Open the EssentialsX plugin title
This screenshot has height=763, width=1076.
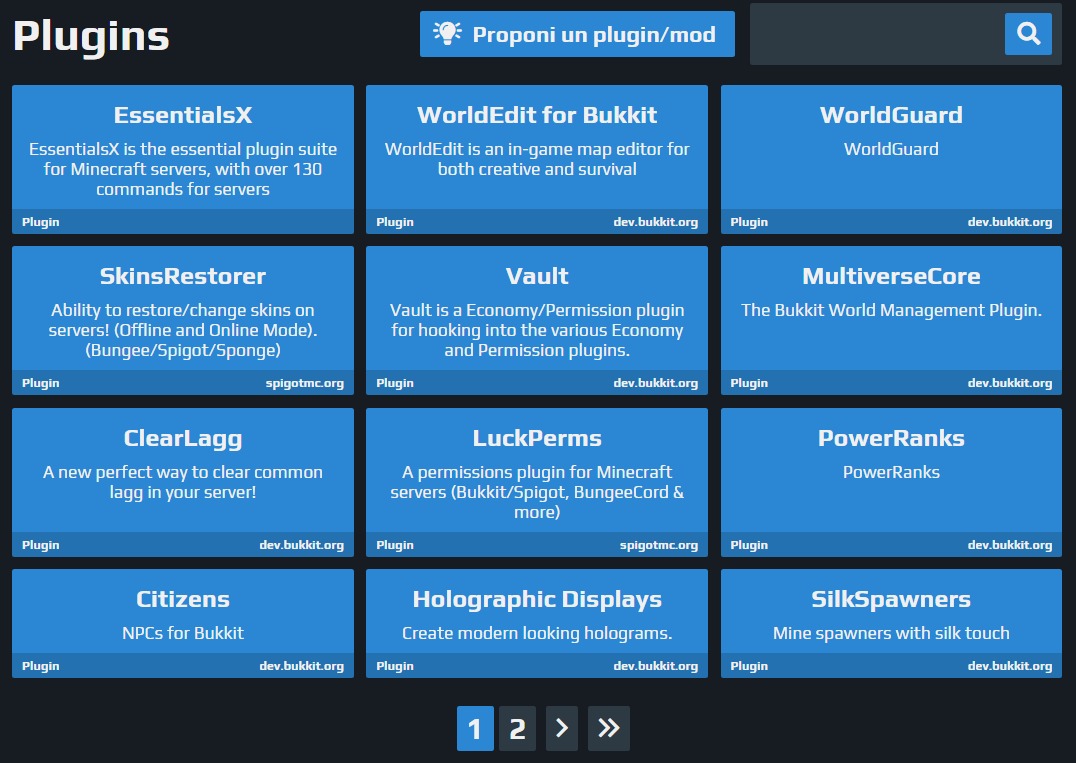click(x=183, y=115)
